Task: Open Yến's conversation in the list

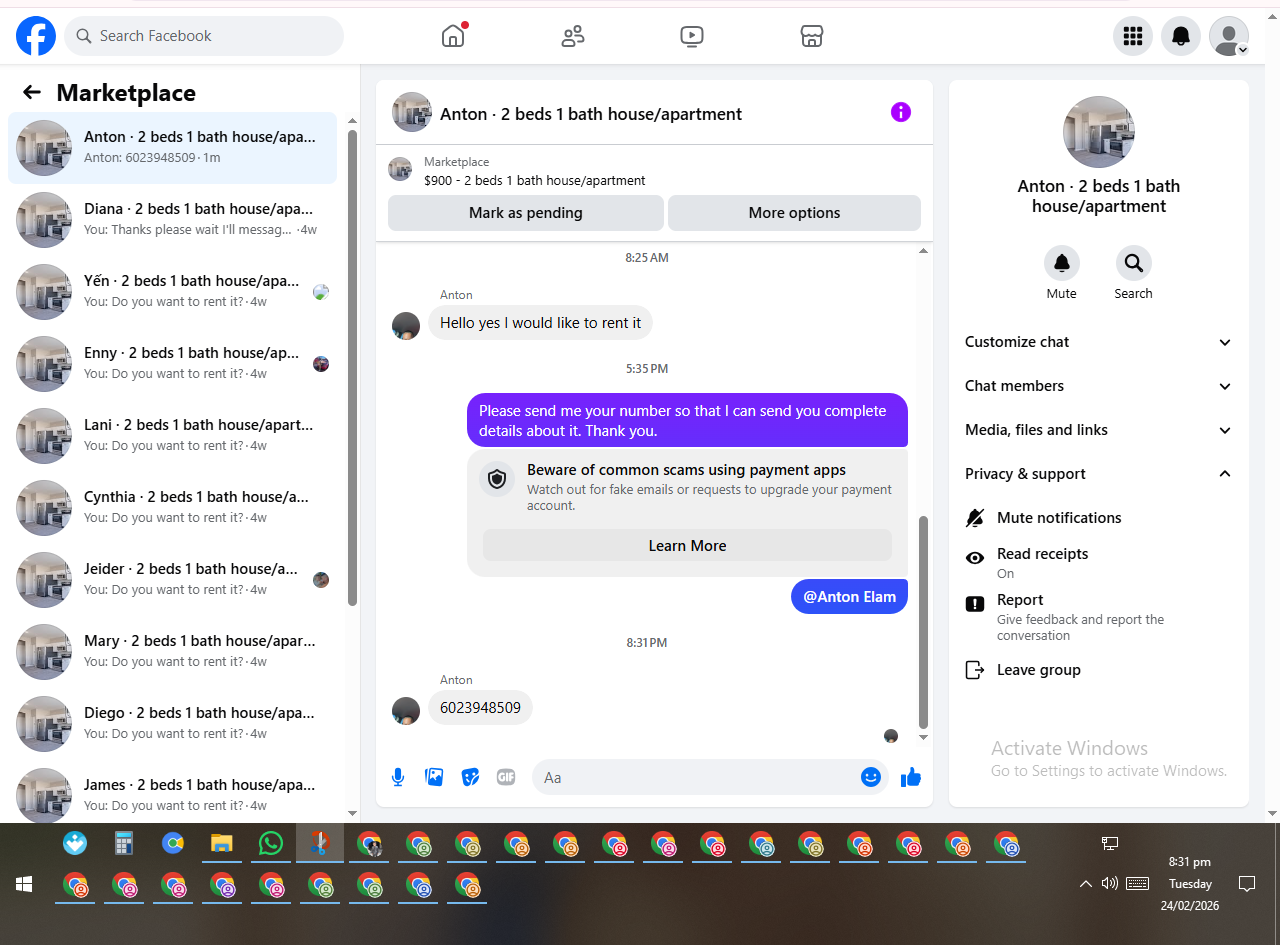Action: [x=172, y=292]
